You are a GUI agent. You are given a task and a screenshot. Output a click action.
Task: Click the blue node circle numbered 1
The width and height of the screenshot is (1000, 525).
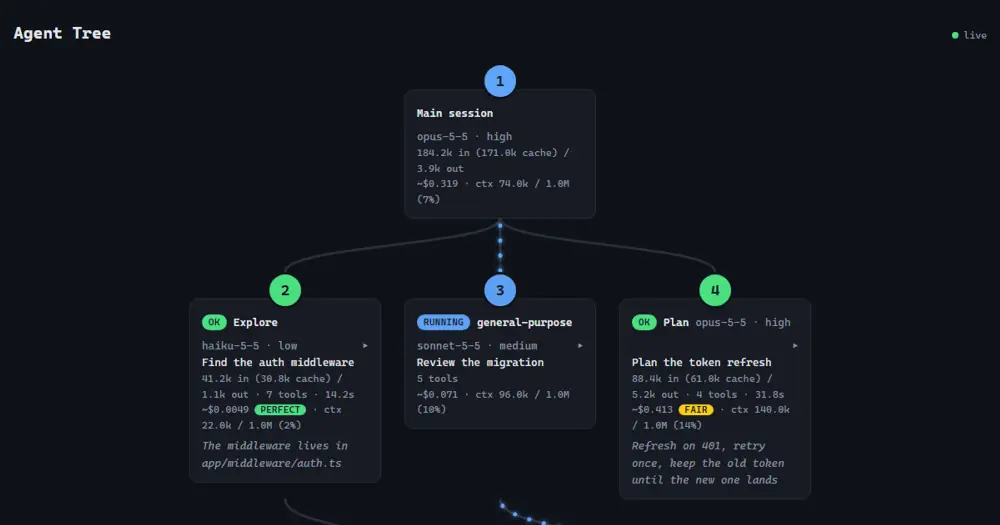(x=500, y=81)
